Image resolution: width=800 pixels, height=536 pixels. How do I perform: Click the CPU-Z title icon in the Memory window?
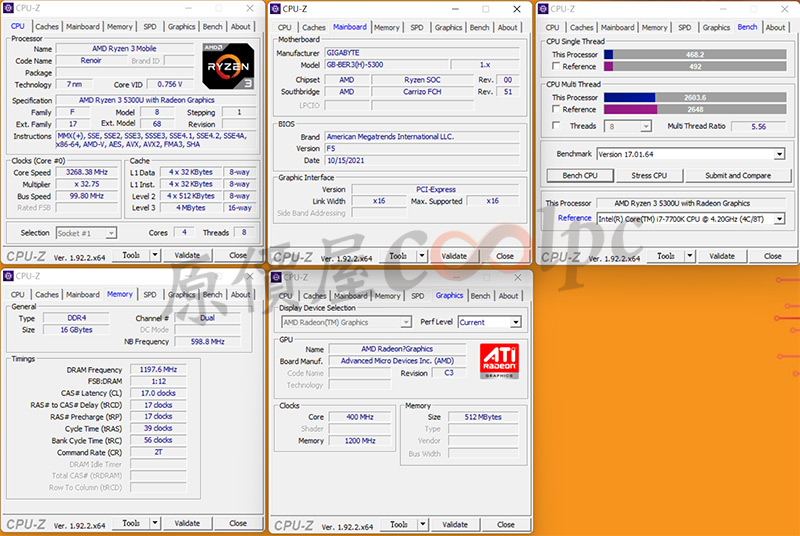click(x=9, y=276)
